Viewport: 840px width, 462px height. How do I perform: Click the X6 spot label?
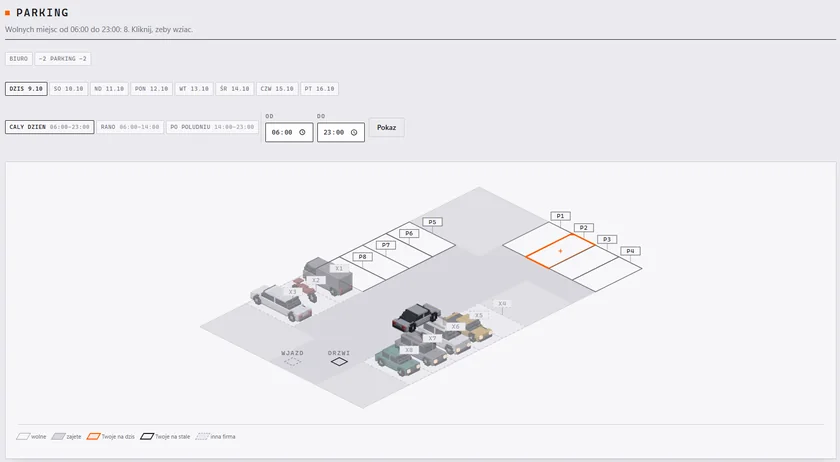(x=455, y=326)
